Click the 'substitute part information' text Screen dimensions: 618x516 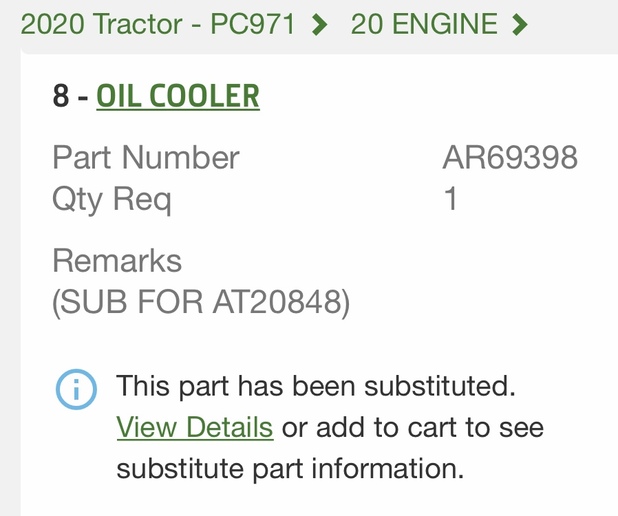(x=290, y=469)
